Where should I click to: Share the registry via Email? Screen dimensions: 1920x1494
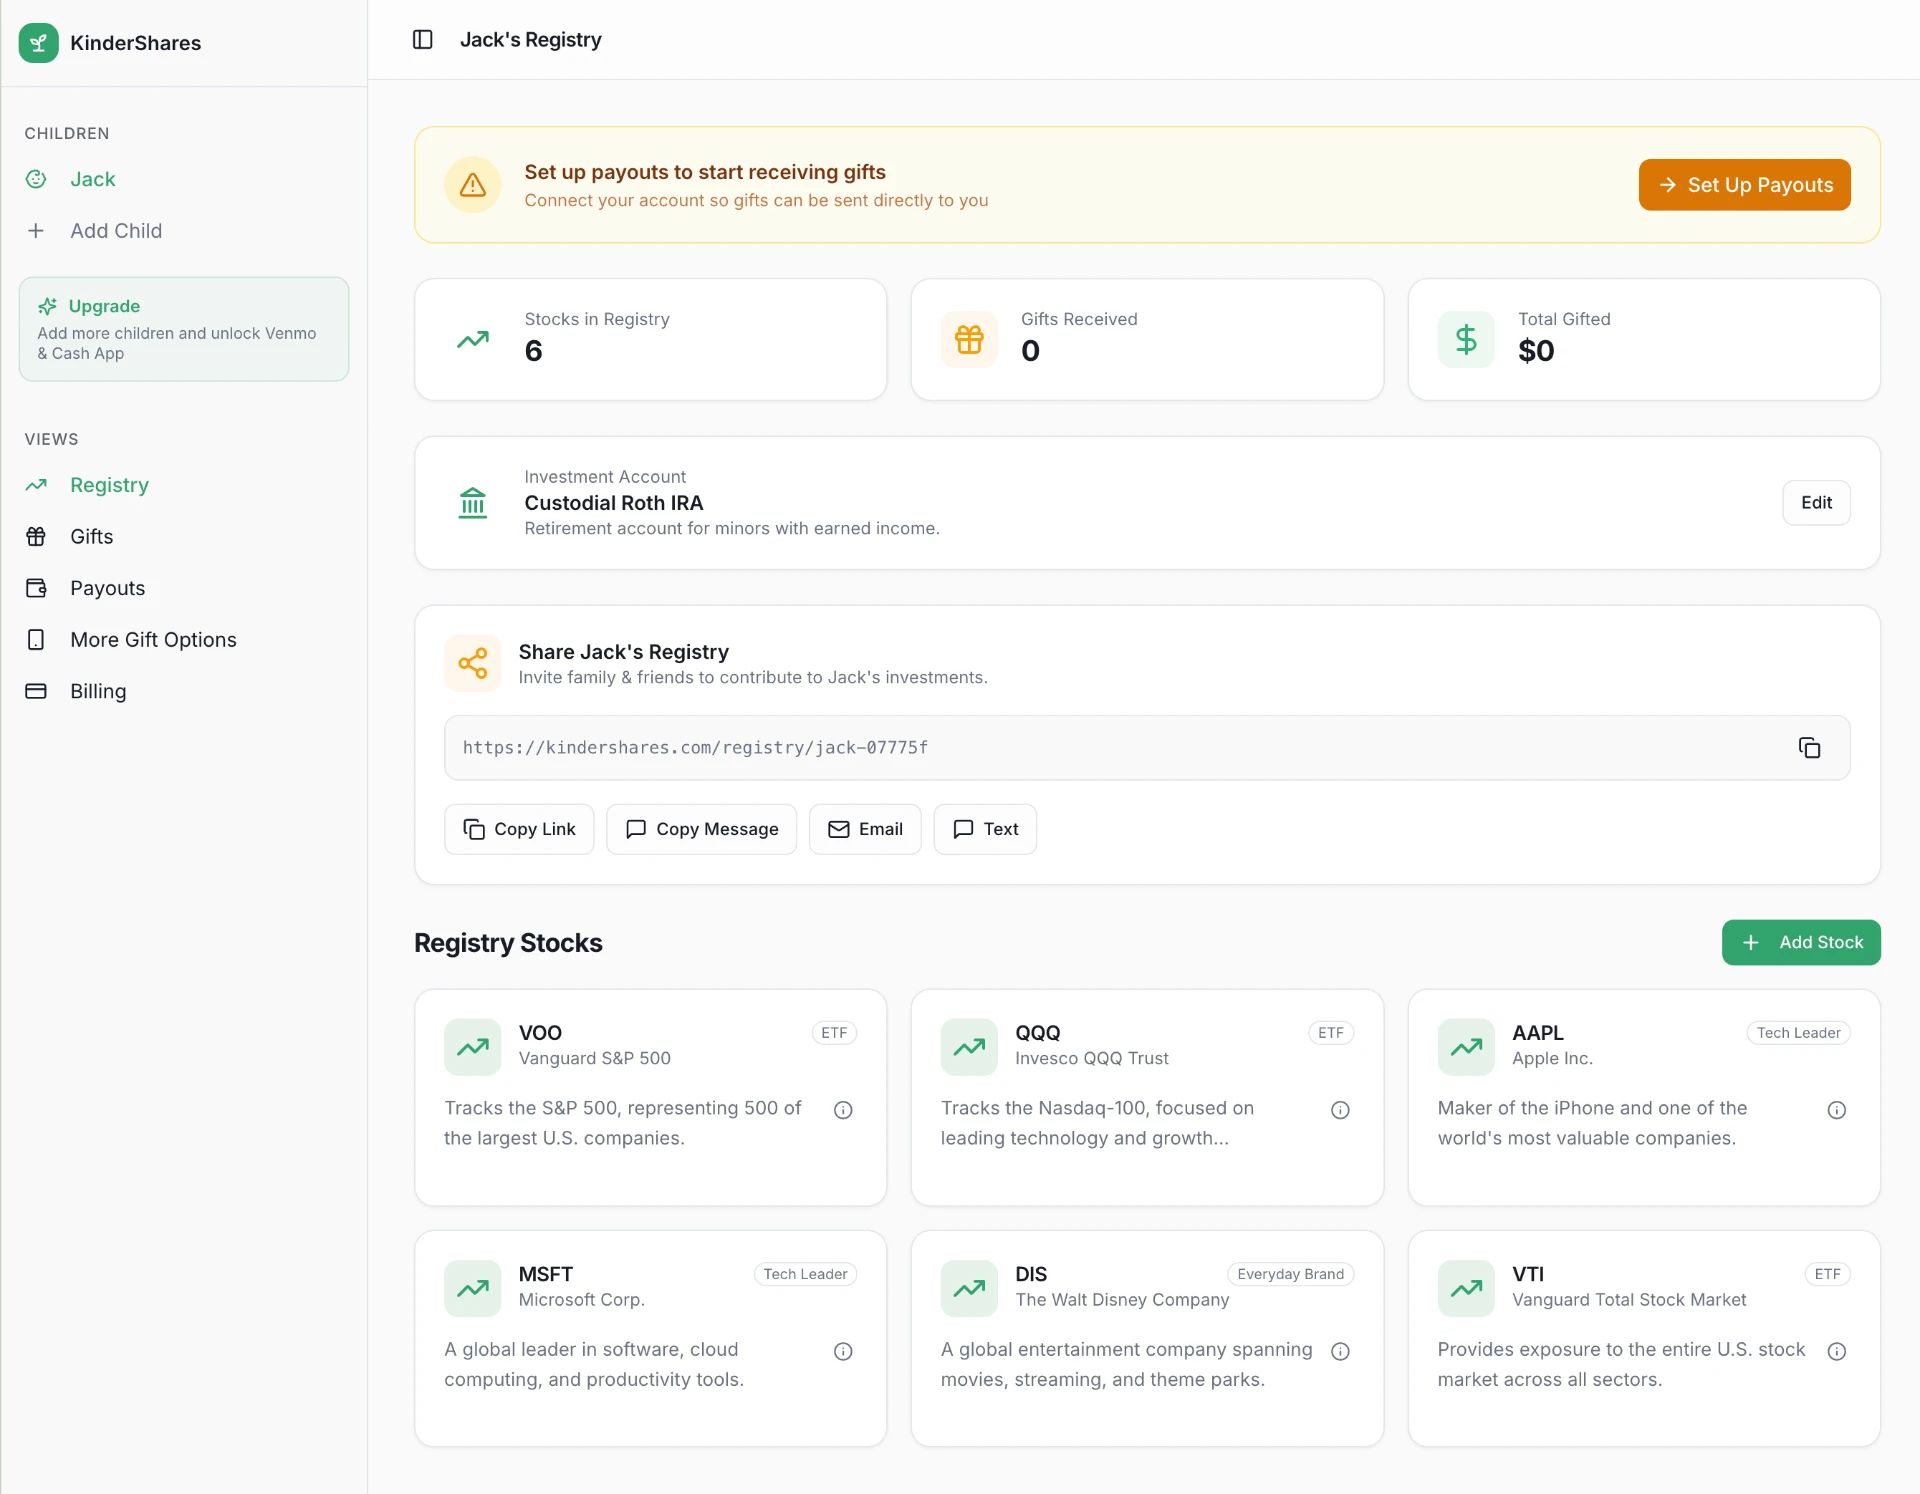865,830
